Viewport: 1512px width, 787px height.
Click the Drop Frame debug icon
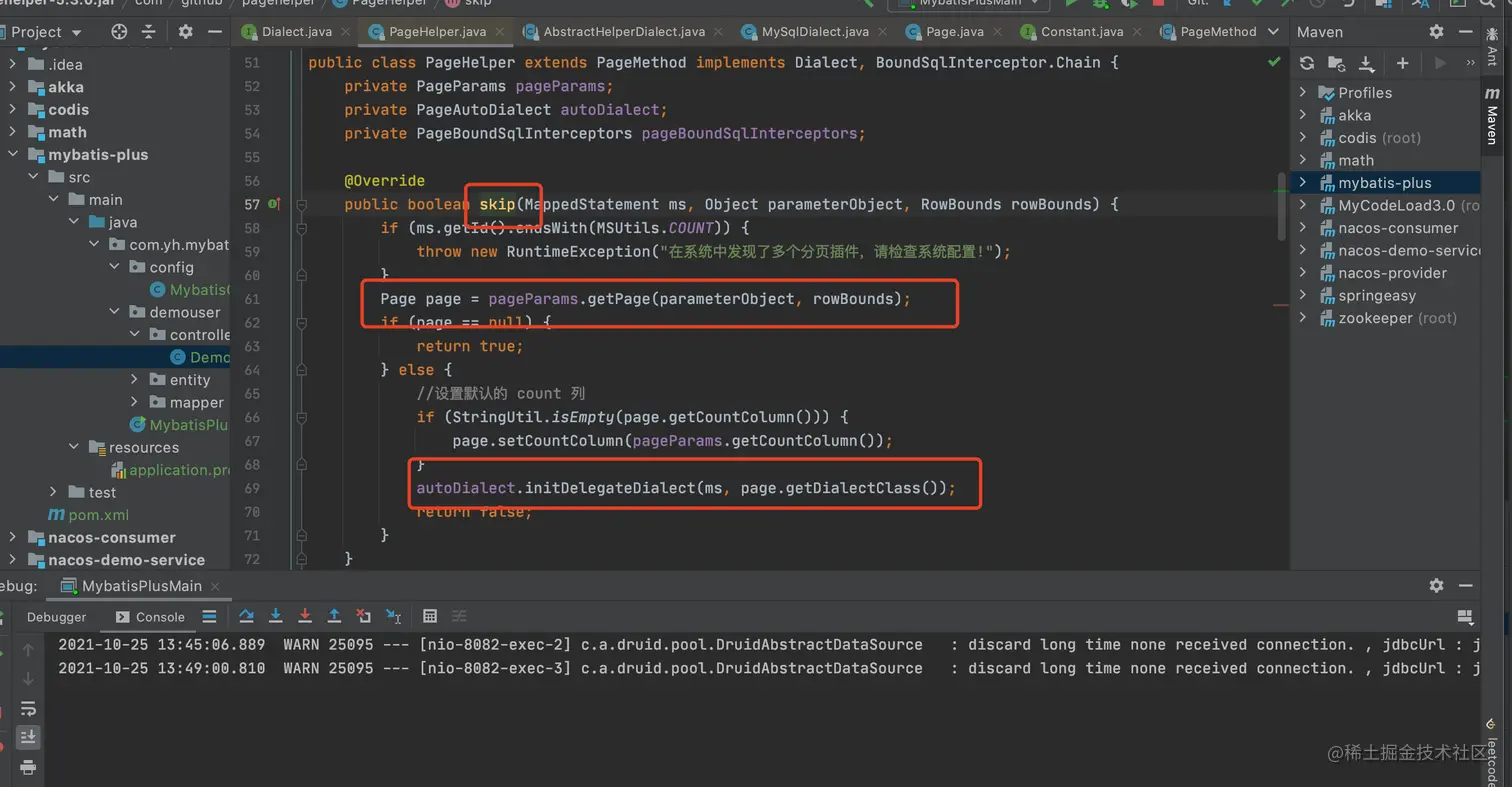(x=364, y=616)
